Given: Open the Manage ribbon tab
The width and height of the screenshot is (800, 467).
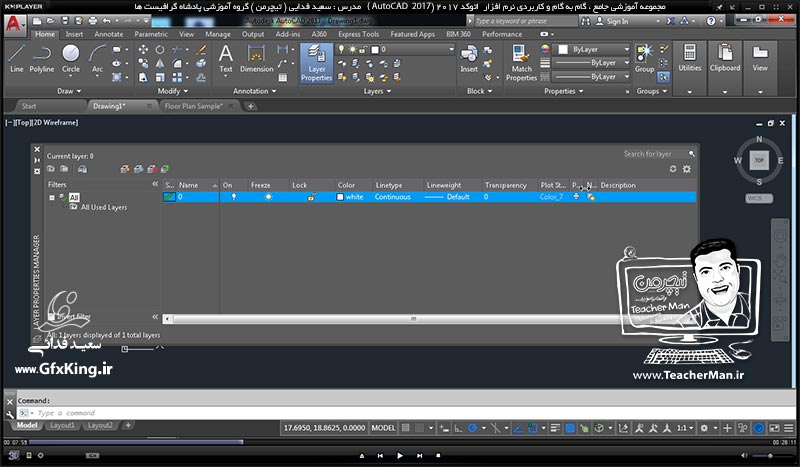Looking at the screenshot, I should 218,34.
